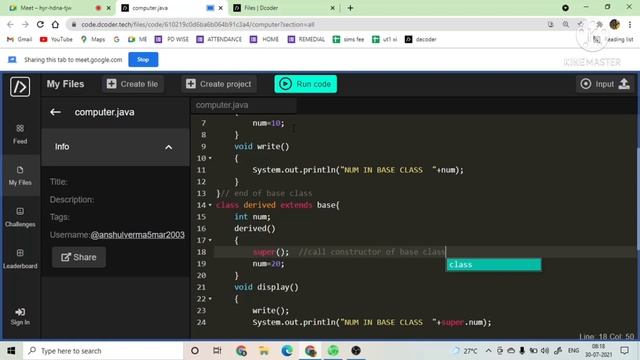Open a new browser tab
Viewport: 640px width, 360px height.
pyautogui.click(x=351, y=8)
